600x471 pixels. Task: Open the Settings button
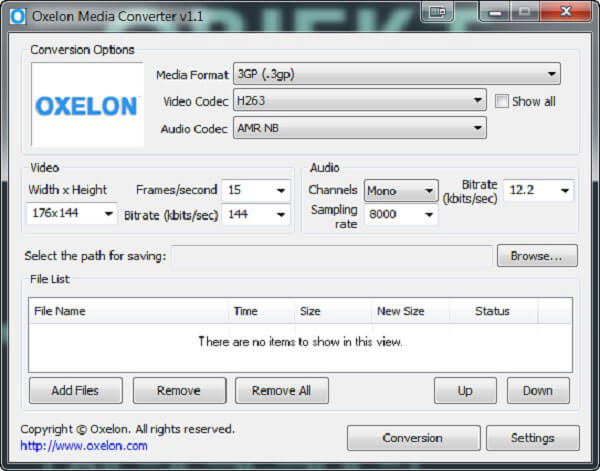pos(533,438)
